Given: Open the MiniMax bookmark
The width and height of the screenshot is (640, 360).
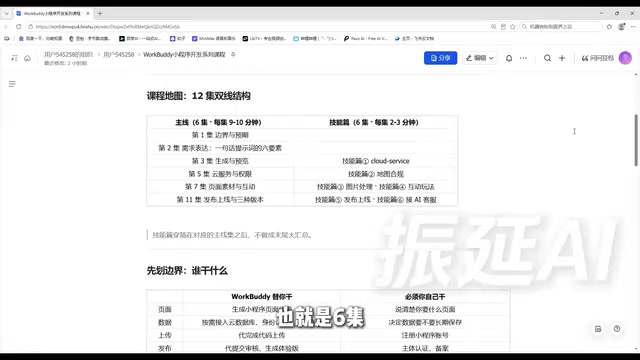Looking at the screenshot, I should [x=213, y=38].
